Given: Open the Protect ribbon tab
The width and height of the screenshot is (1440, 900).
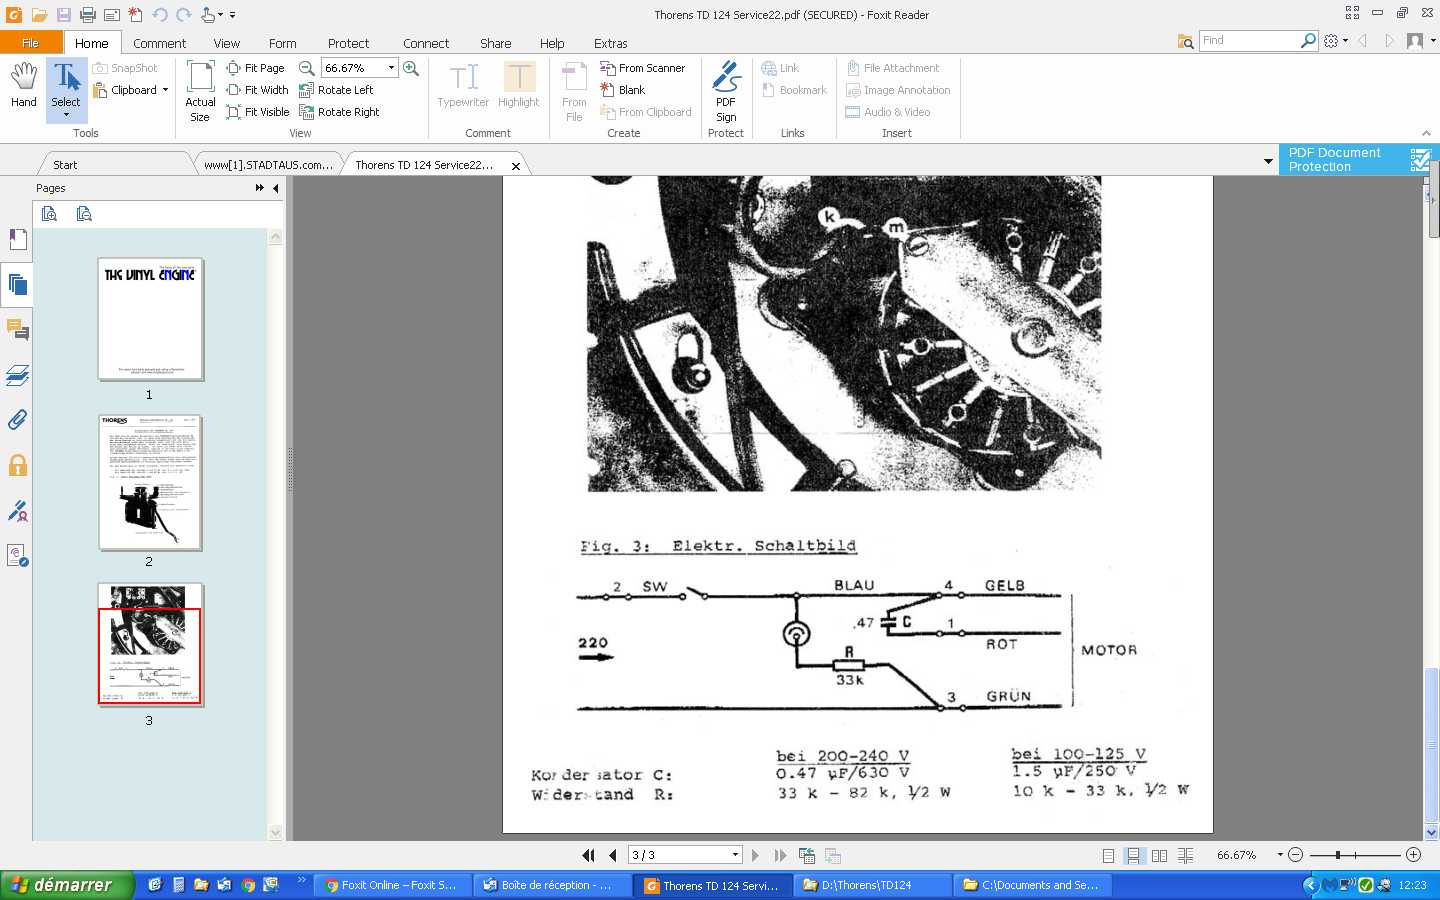Looking at the screenshot, I should (348, 43).
